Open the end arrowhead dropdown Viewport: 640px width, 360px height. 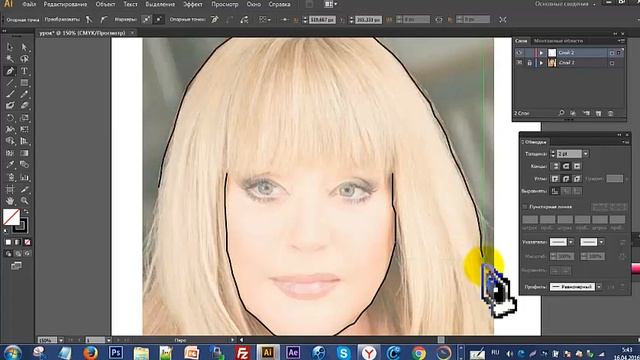pyautogui.click(x=601, y=242)
